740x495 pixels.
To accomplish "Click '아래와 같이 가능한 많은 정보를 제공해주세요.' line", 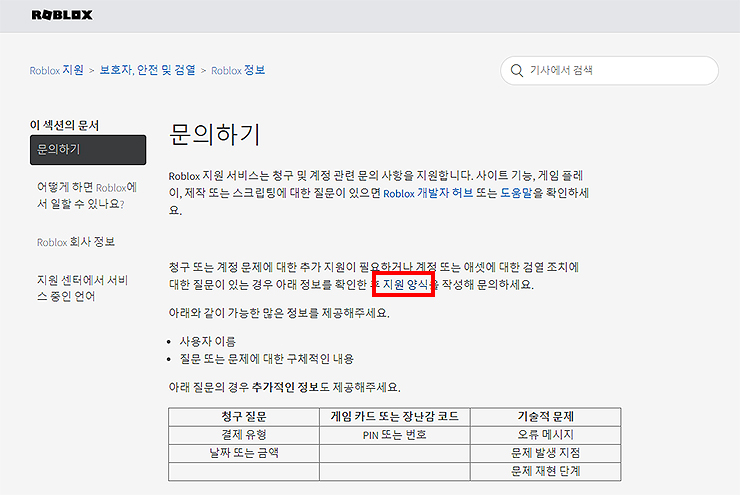I will click(x=279, y=313).
